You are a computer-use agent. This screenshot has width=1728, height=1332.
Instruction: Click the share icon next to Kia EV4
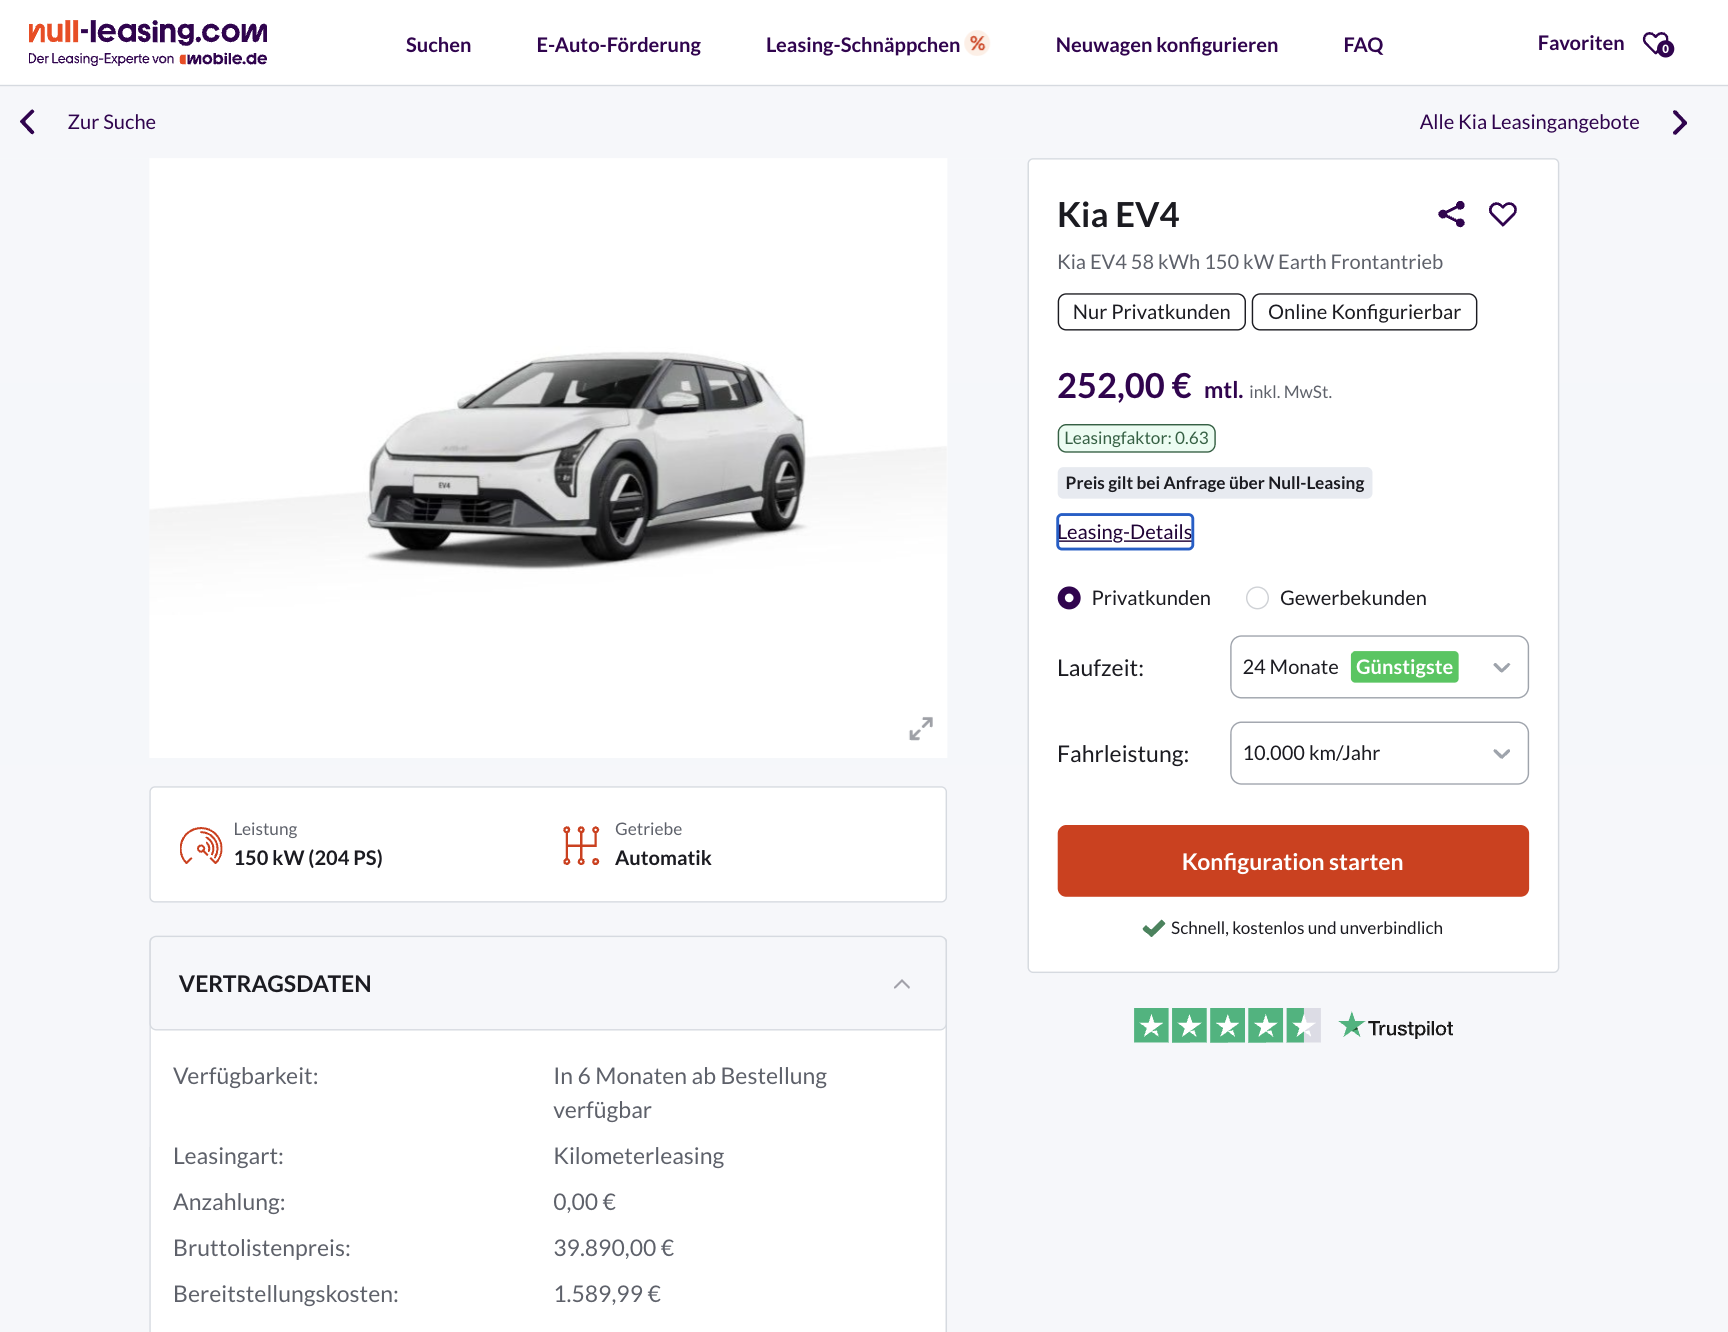click(1451, 214)
